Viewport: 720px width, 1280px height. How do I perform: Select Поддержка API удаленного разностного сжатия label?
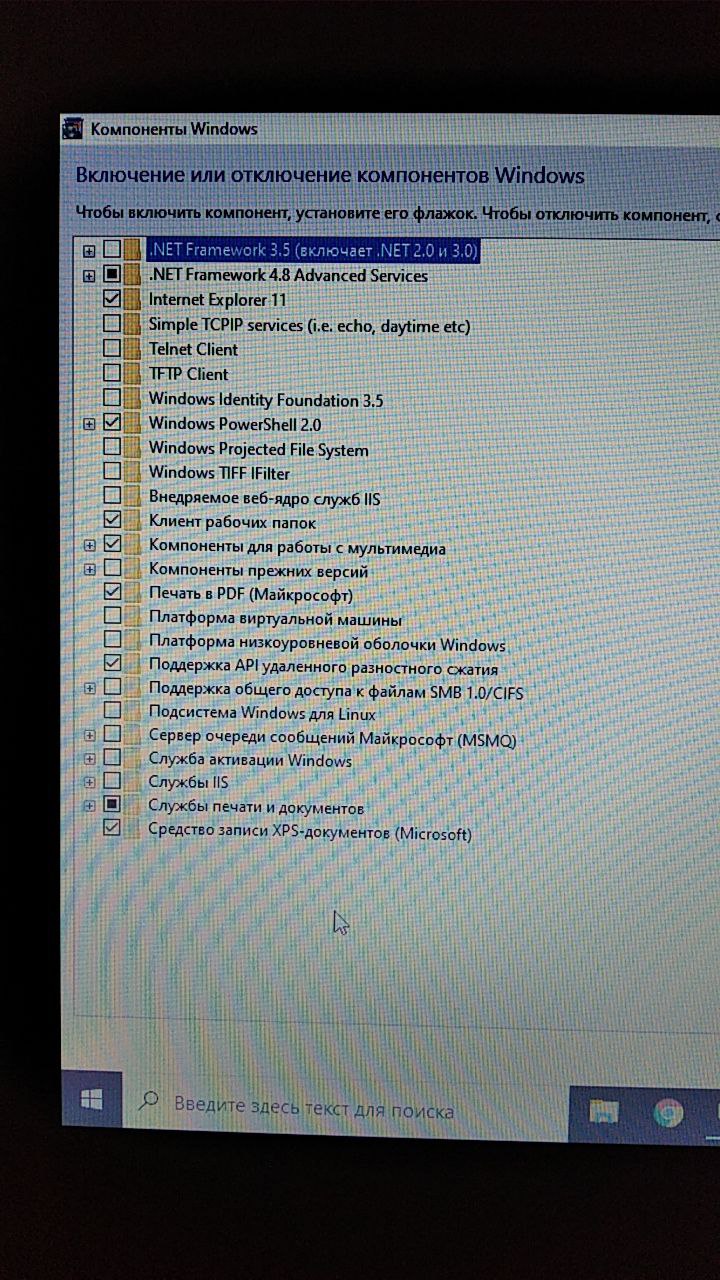pos(323,667)
